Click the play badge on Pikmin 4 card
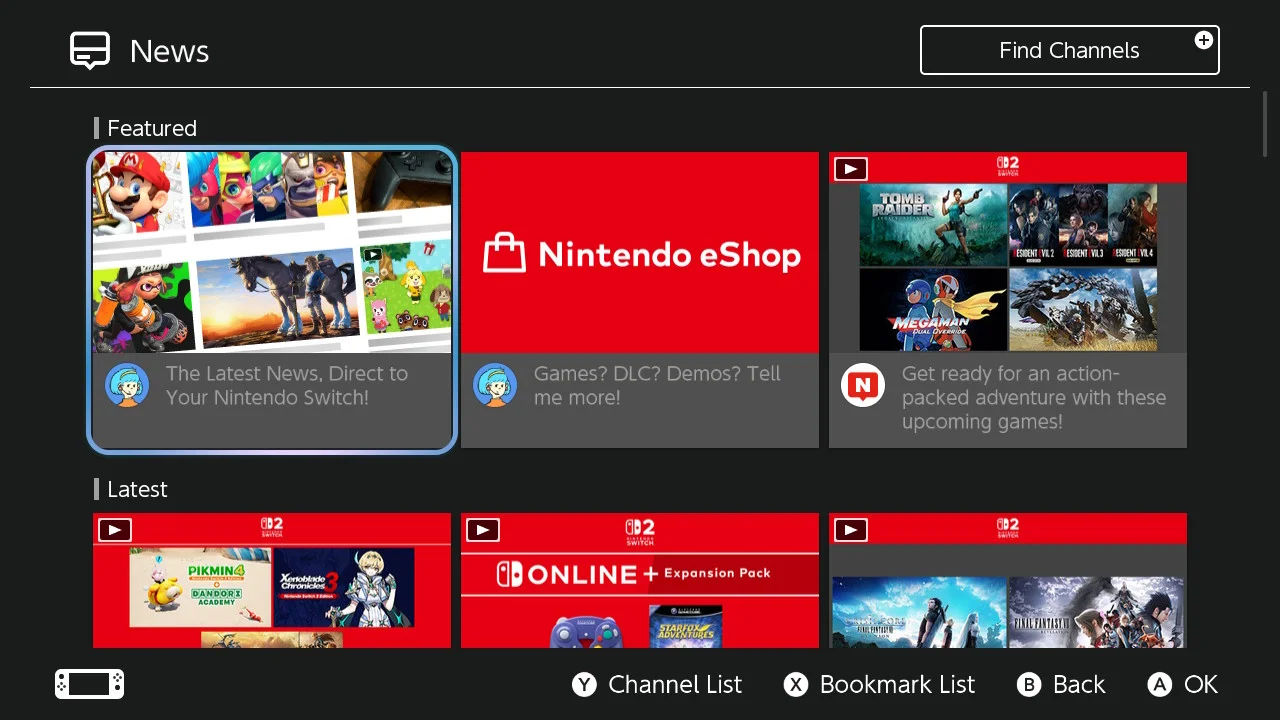The height and width of the screenshot is (720, 1280). (115, 530)
